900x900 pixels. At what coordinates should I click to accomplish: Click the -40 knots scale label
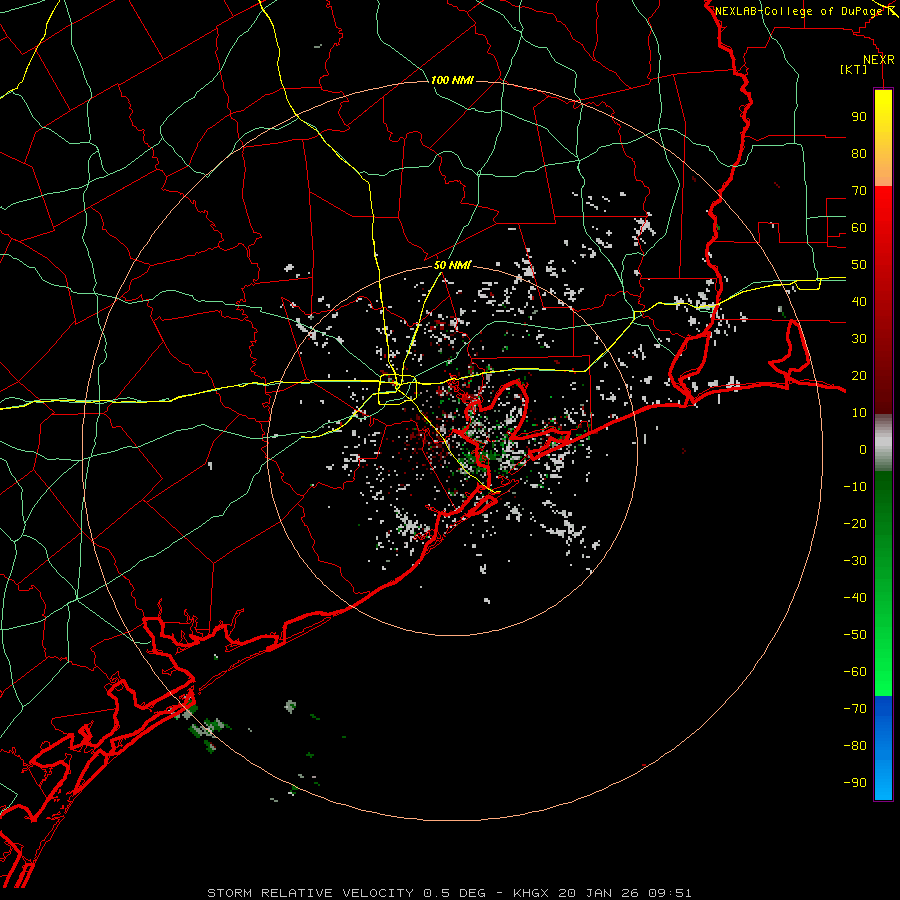[855, 598]
